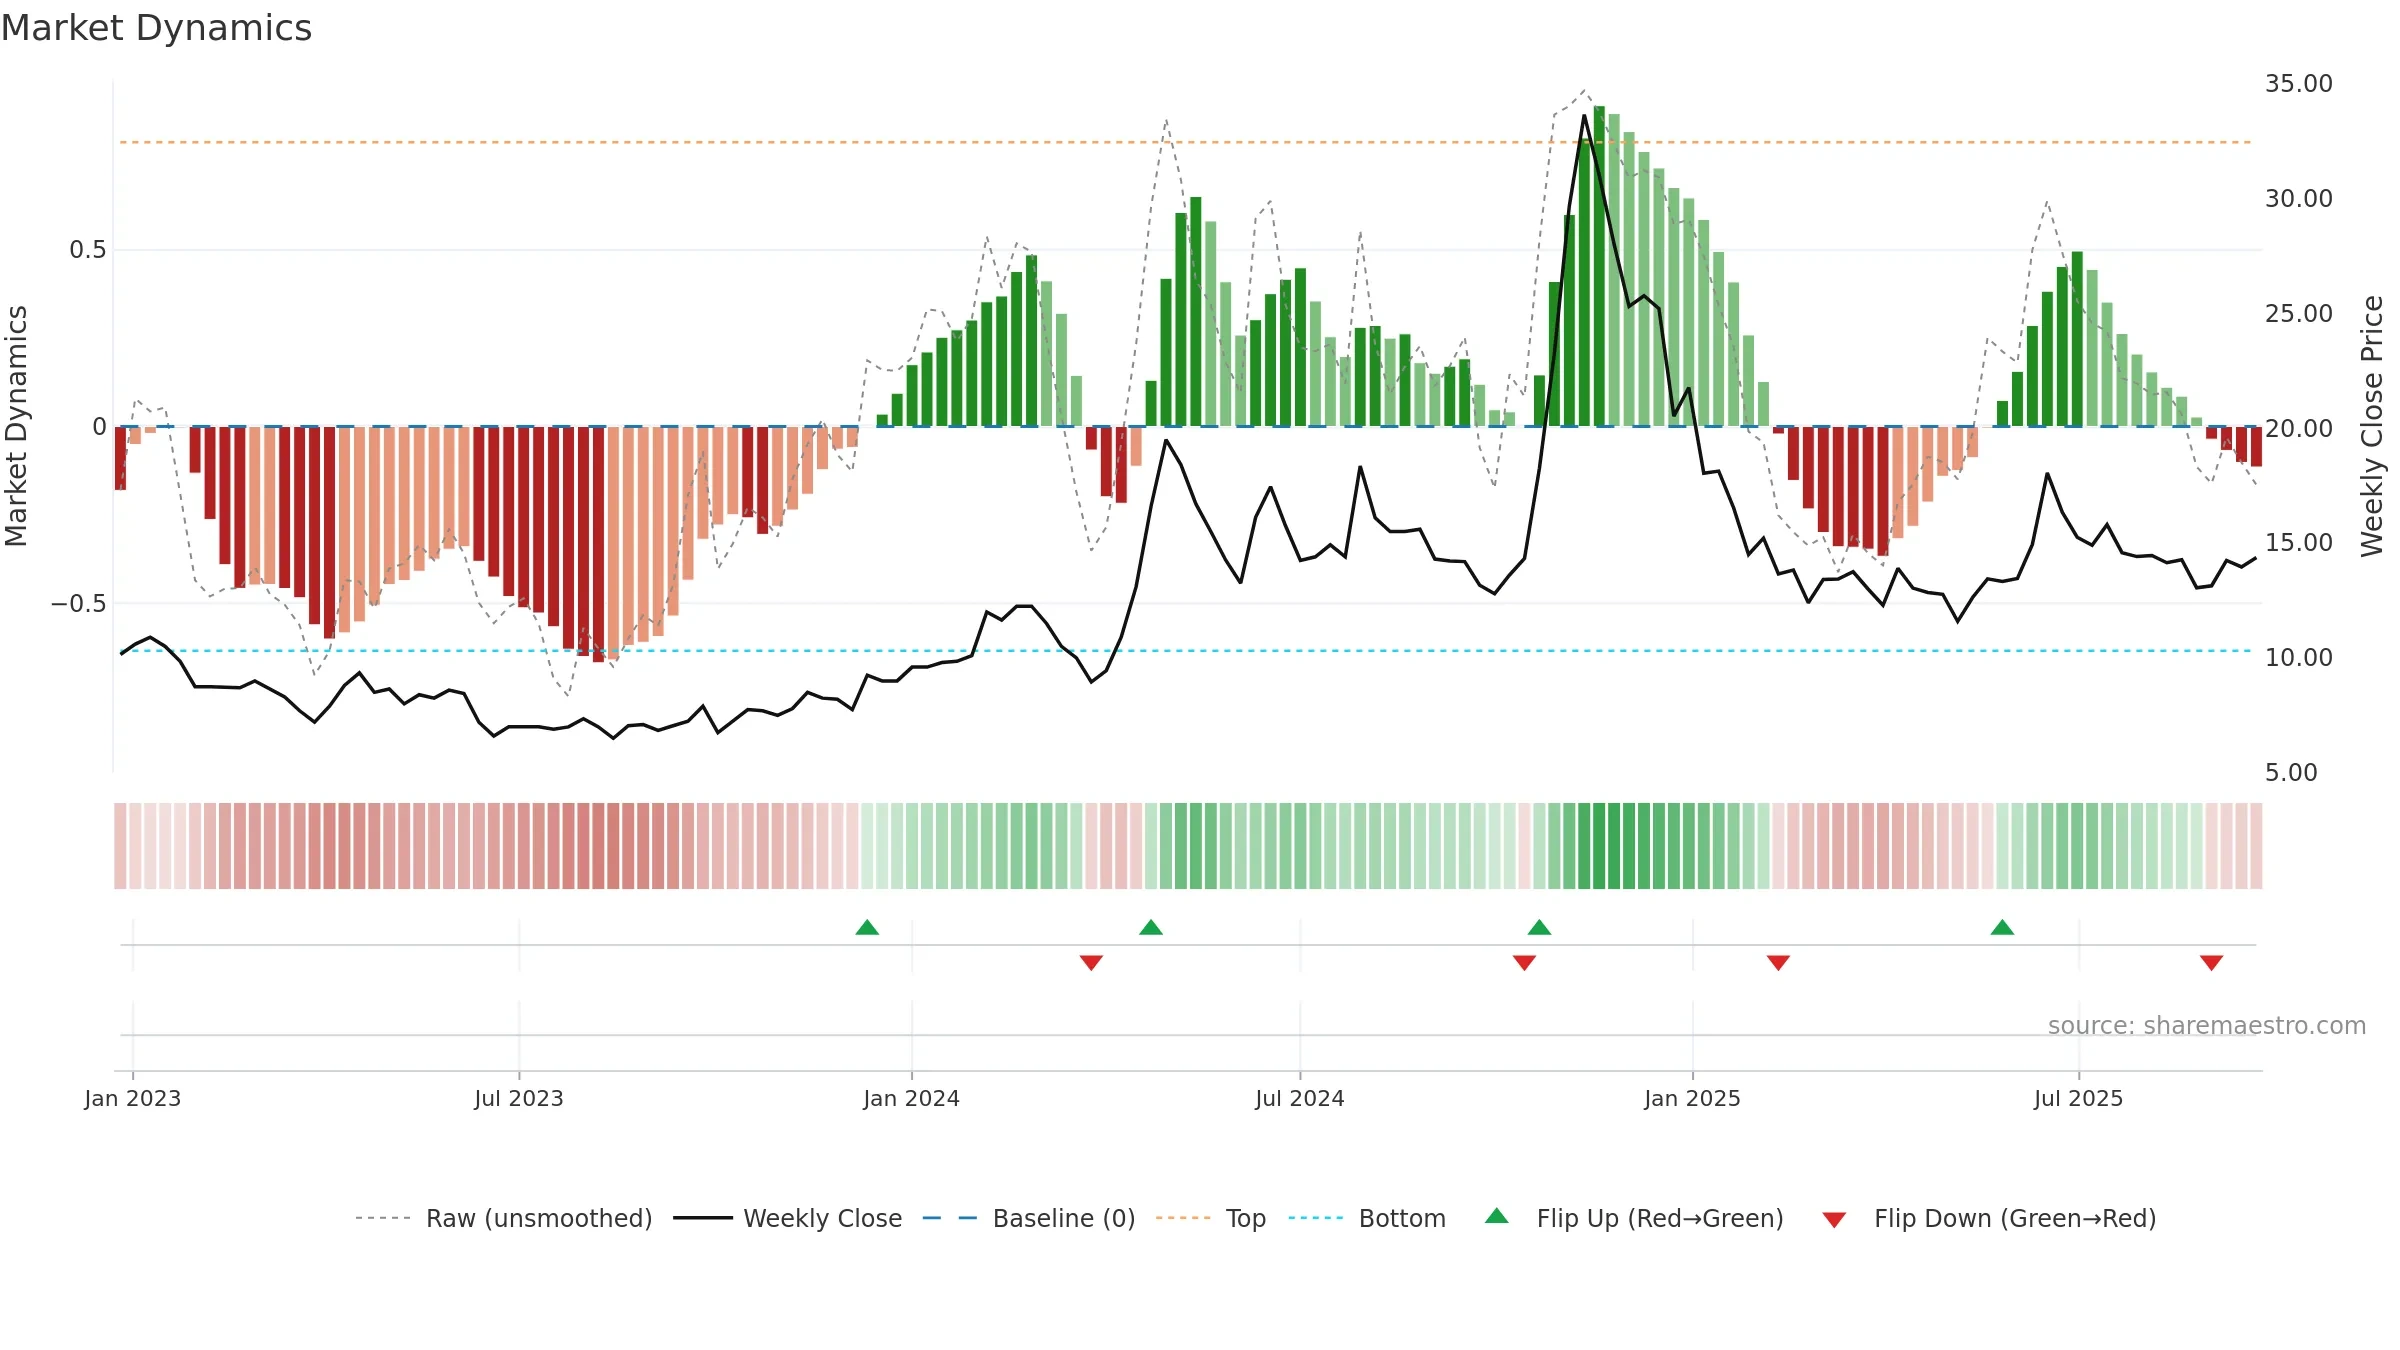The width and height of the screenshot is (2400, 1350).
Task: Click the 20.00 price axis label
Action: (2299, 428)
